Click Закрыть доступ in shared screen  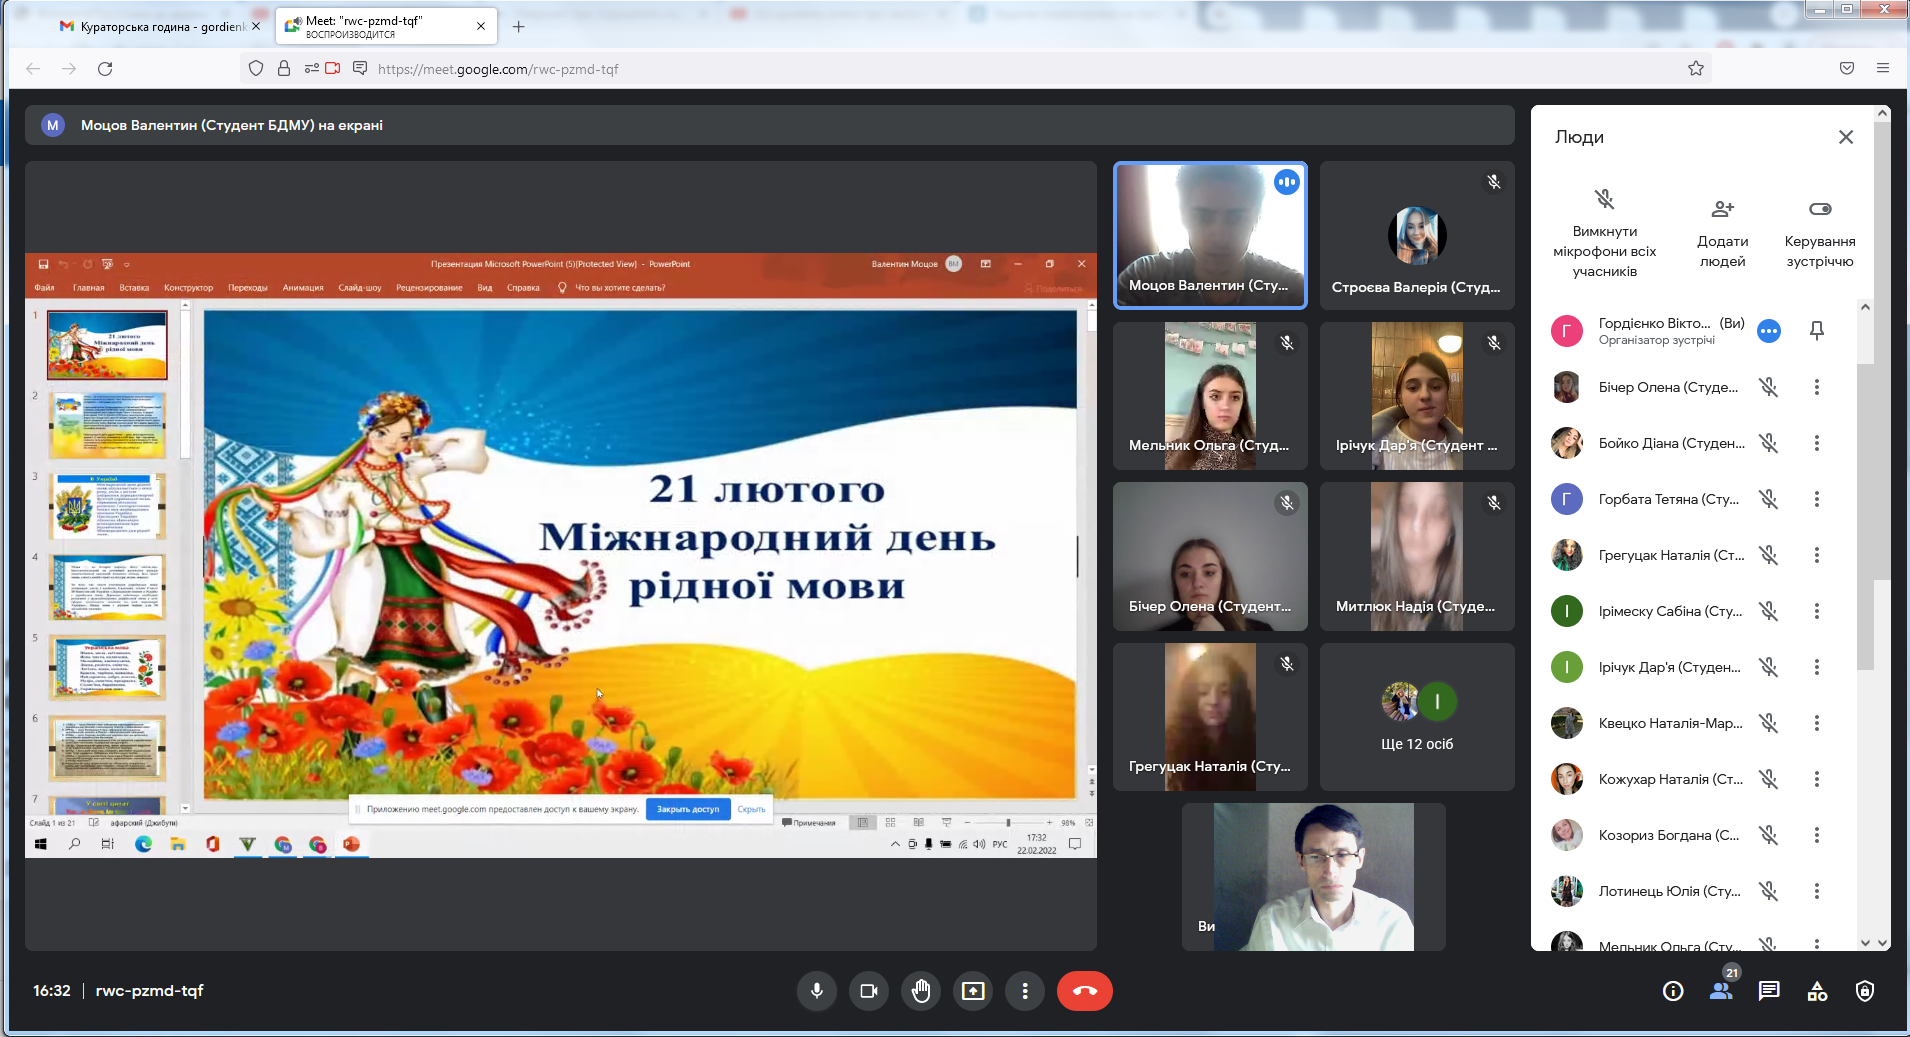pos(688,809)
